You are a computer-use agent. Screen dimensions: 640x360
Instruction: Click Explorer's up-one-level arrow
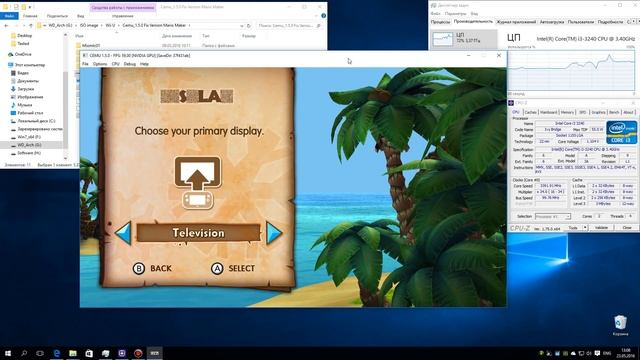pyautogui.click(x=30, y=25)
